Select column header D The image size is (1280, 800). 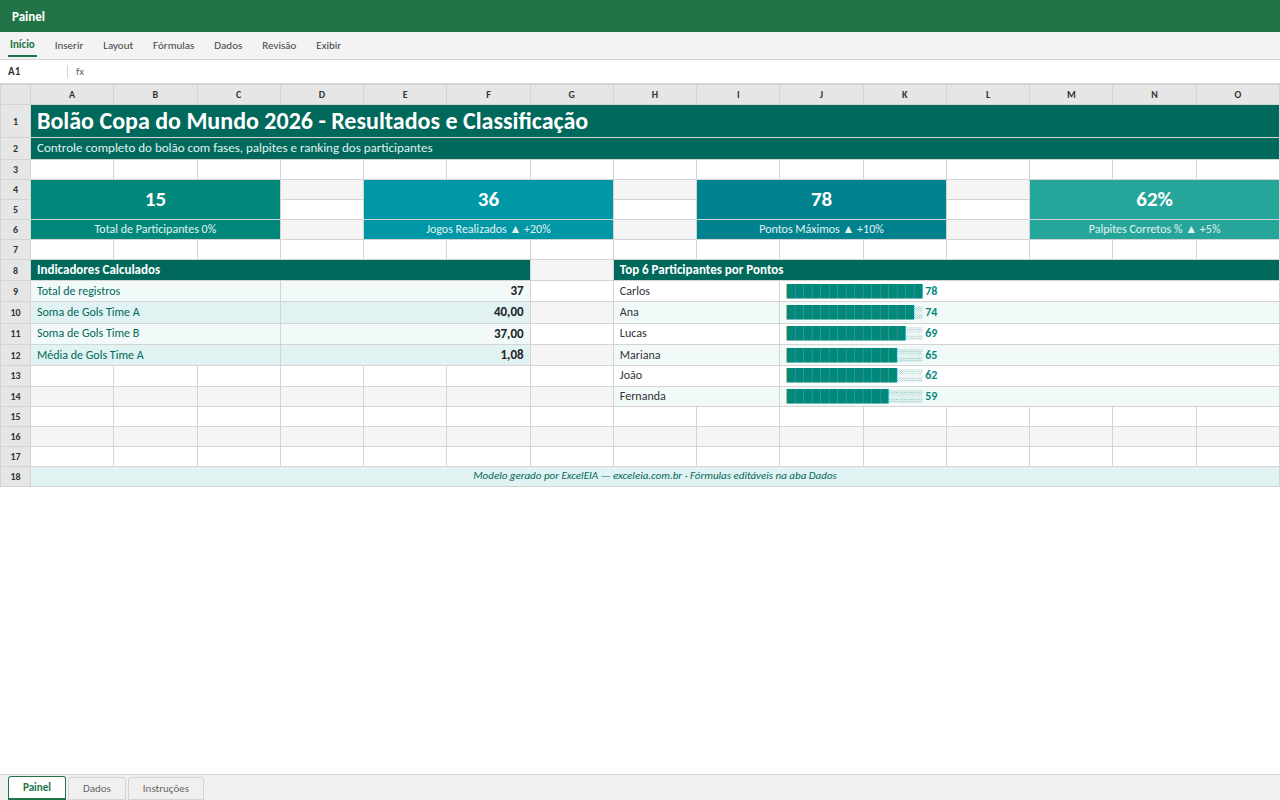tap(322, 95)
